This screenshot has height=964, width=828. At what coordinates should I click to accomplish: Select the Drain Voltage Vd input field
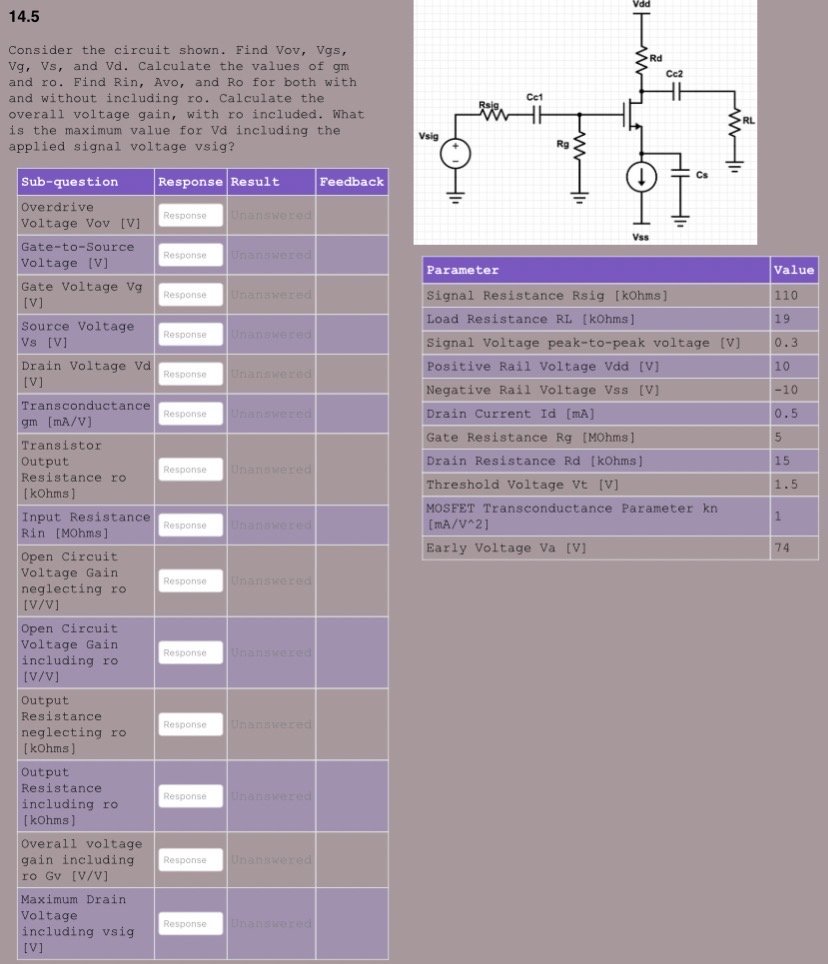[189, 373]
